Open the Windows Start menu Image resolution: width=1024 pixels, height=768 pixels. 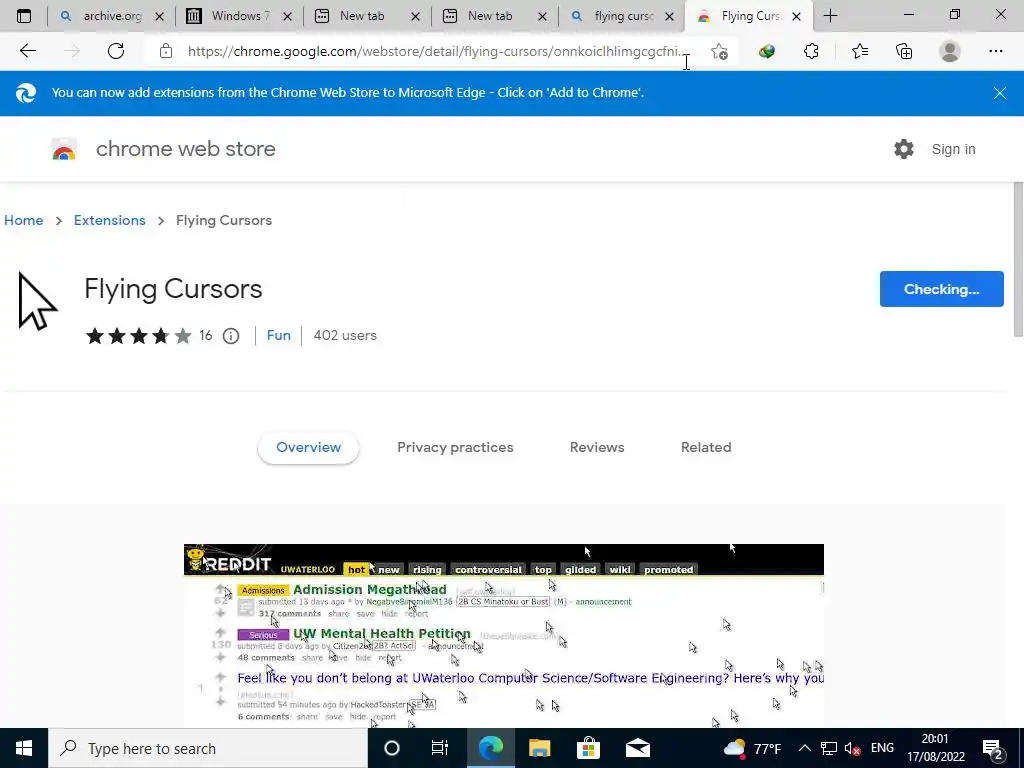[24, 748]
